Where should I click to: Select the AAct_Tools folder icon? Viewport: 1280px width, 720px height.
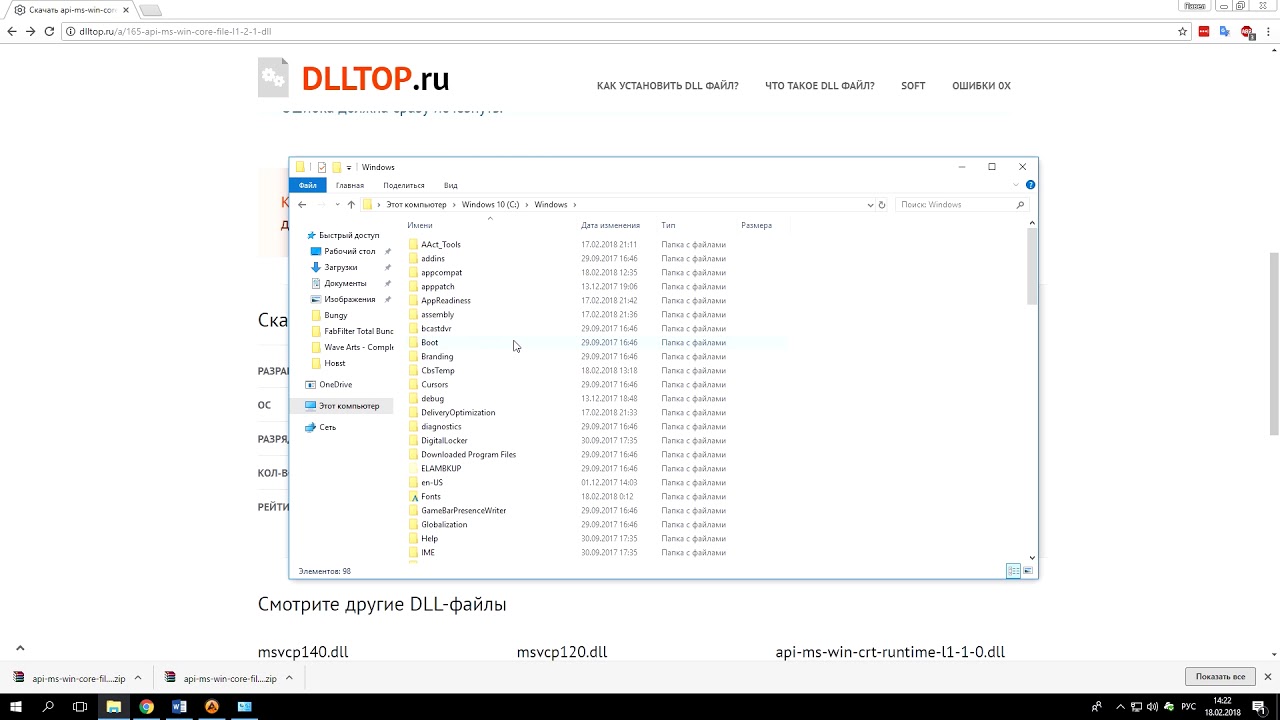(x=414, y=244)
